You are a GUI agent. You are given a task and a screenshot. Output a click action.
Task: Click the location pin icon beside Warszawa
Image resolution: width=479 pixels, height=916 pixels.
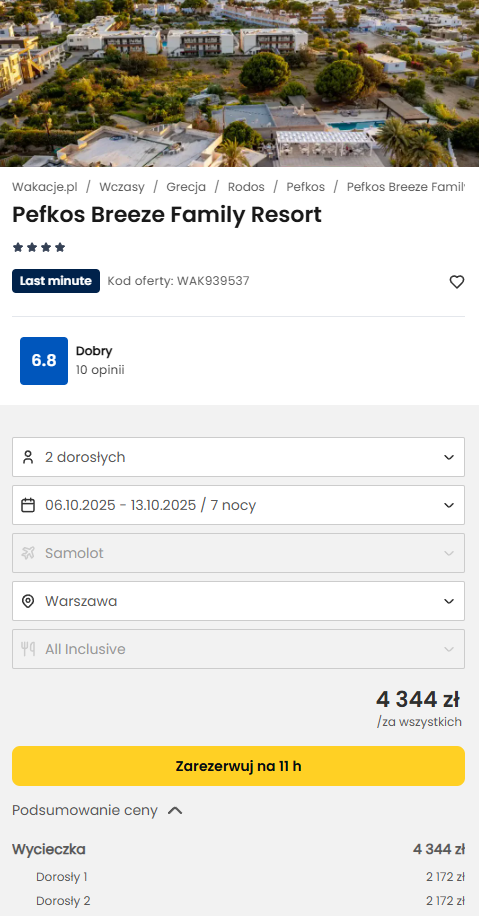[x=27, y=601]
